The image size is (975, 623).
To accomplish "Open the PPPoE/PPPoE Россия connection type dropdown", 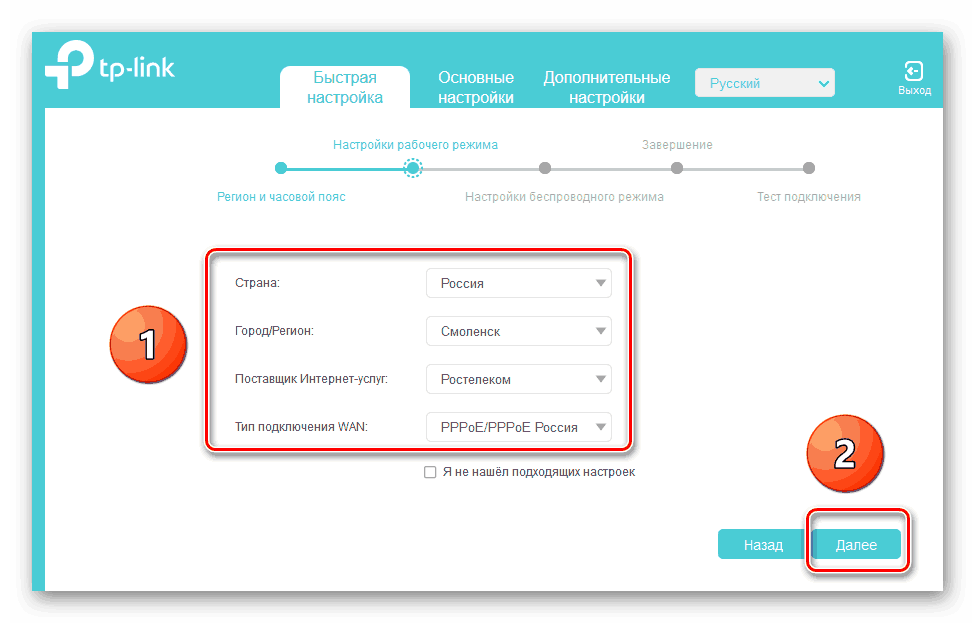I will pyautogui.click(x=519, y=427).
